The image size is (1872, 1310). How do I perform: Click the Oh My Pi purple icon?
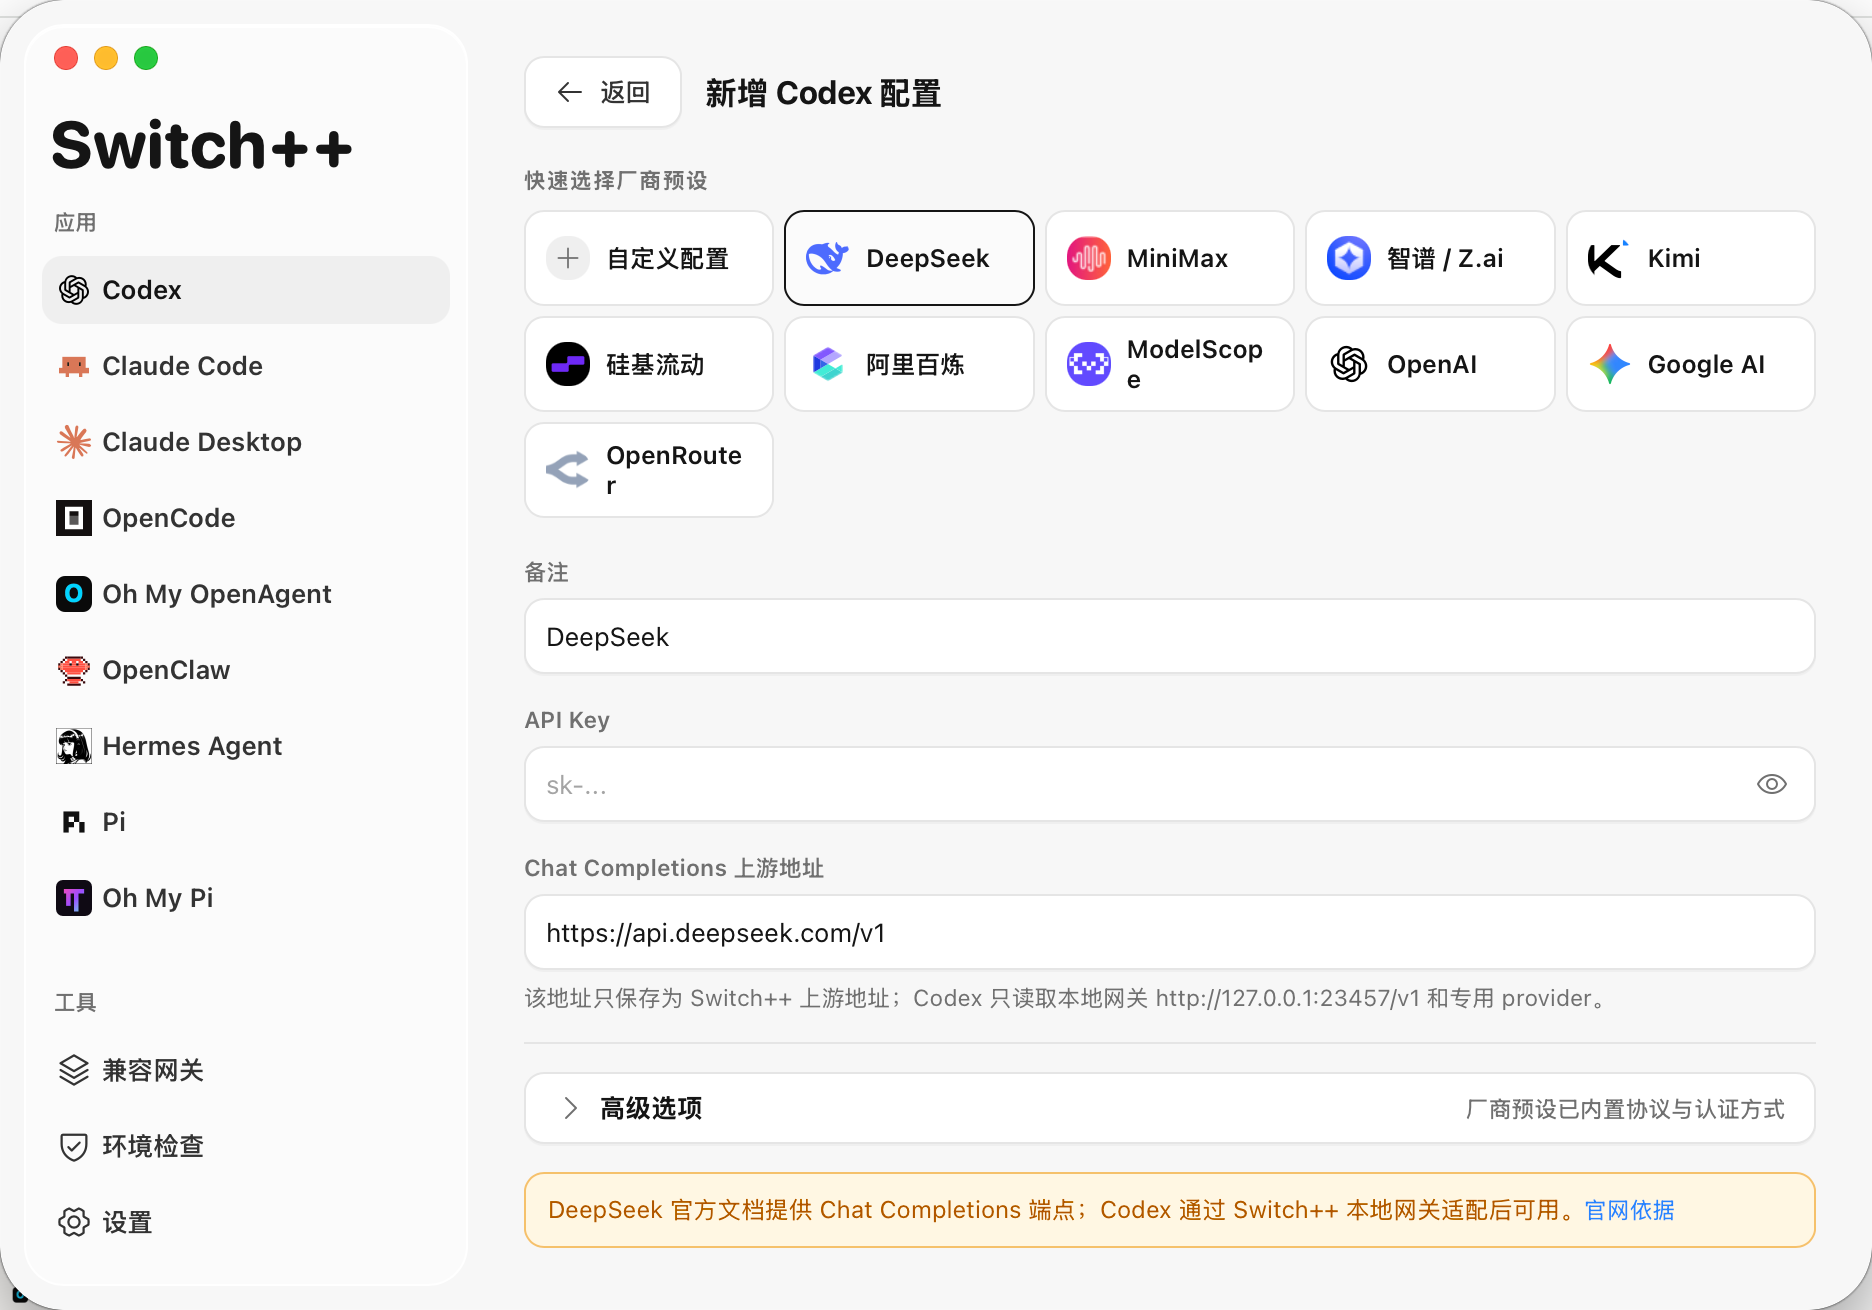point(74,898)
